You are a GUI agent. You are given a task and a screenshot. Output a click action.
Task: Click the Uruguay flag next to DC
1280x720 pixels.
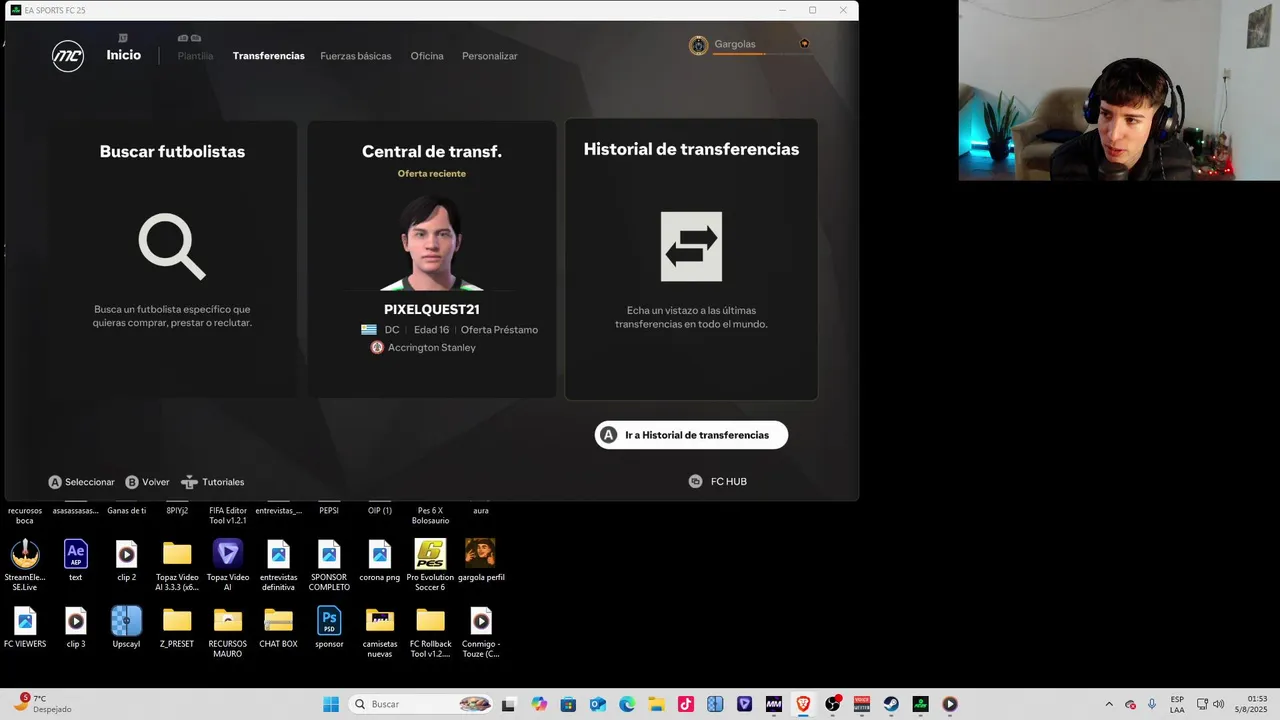(x=369, y=330)
